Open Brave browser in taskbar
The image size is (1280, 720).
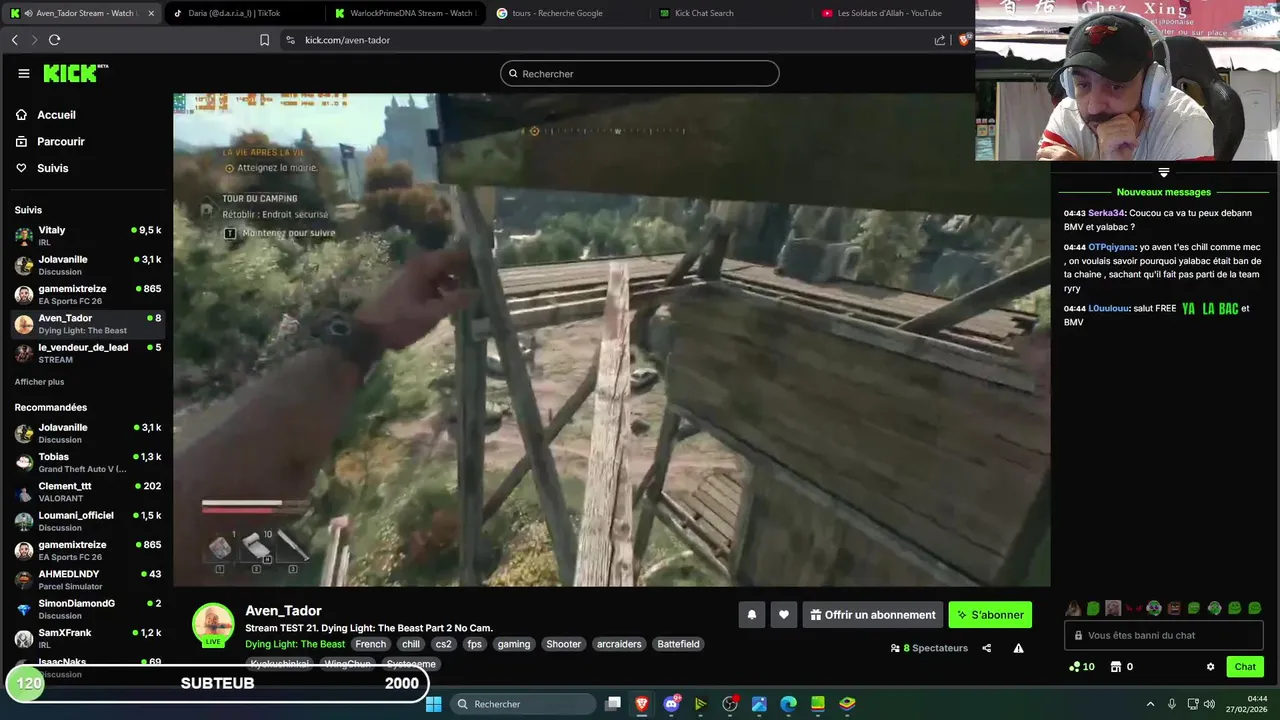click(642, 704)
